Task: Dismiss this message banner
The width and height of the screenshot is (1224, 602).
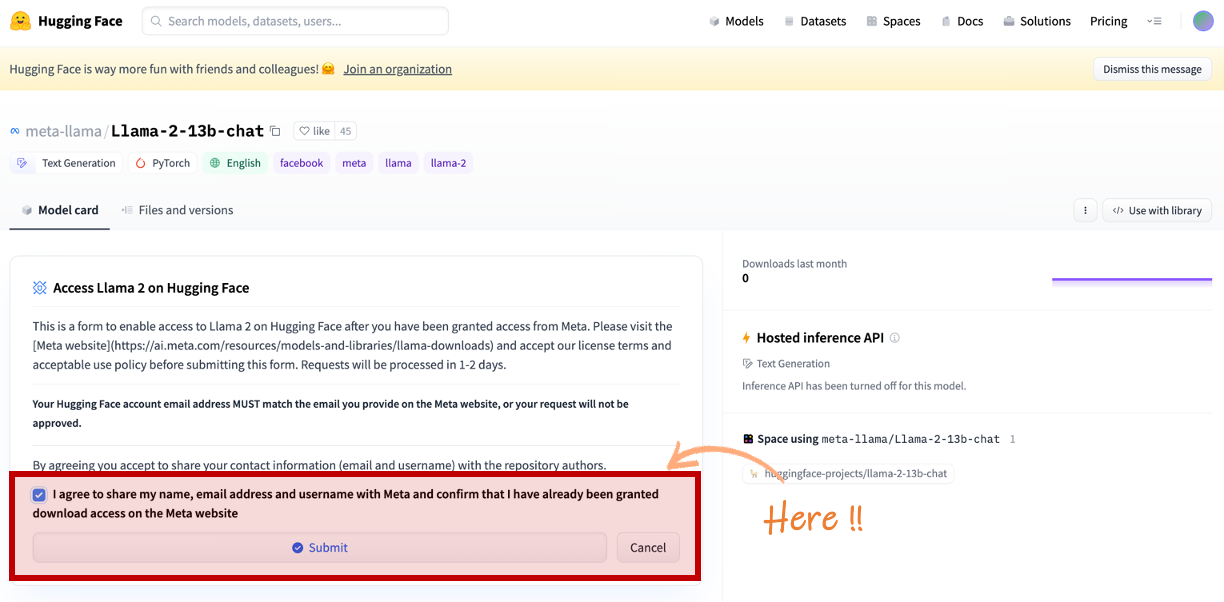Action: (x=1152, y=69)
